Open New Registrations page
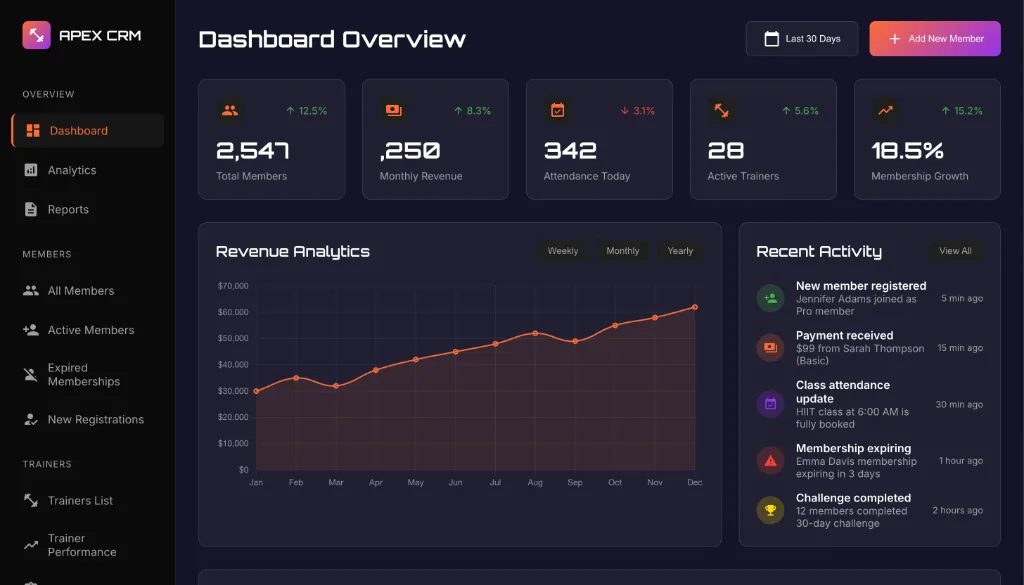This screenshot has height=585, width=1024. click(x=88, y=419)
